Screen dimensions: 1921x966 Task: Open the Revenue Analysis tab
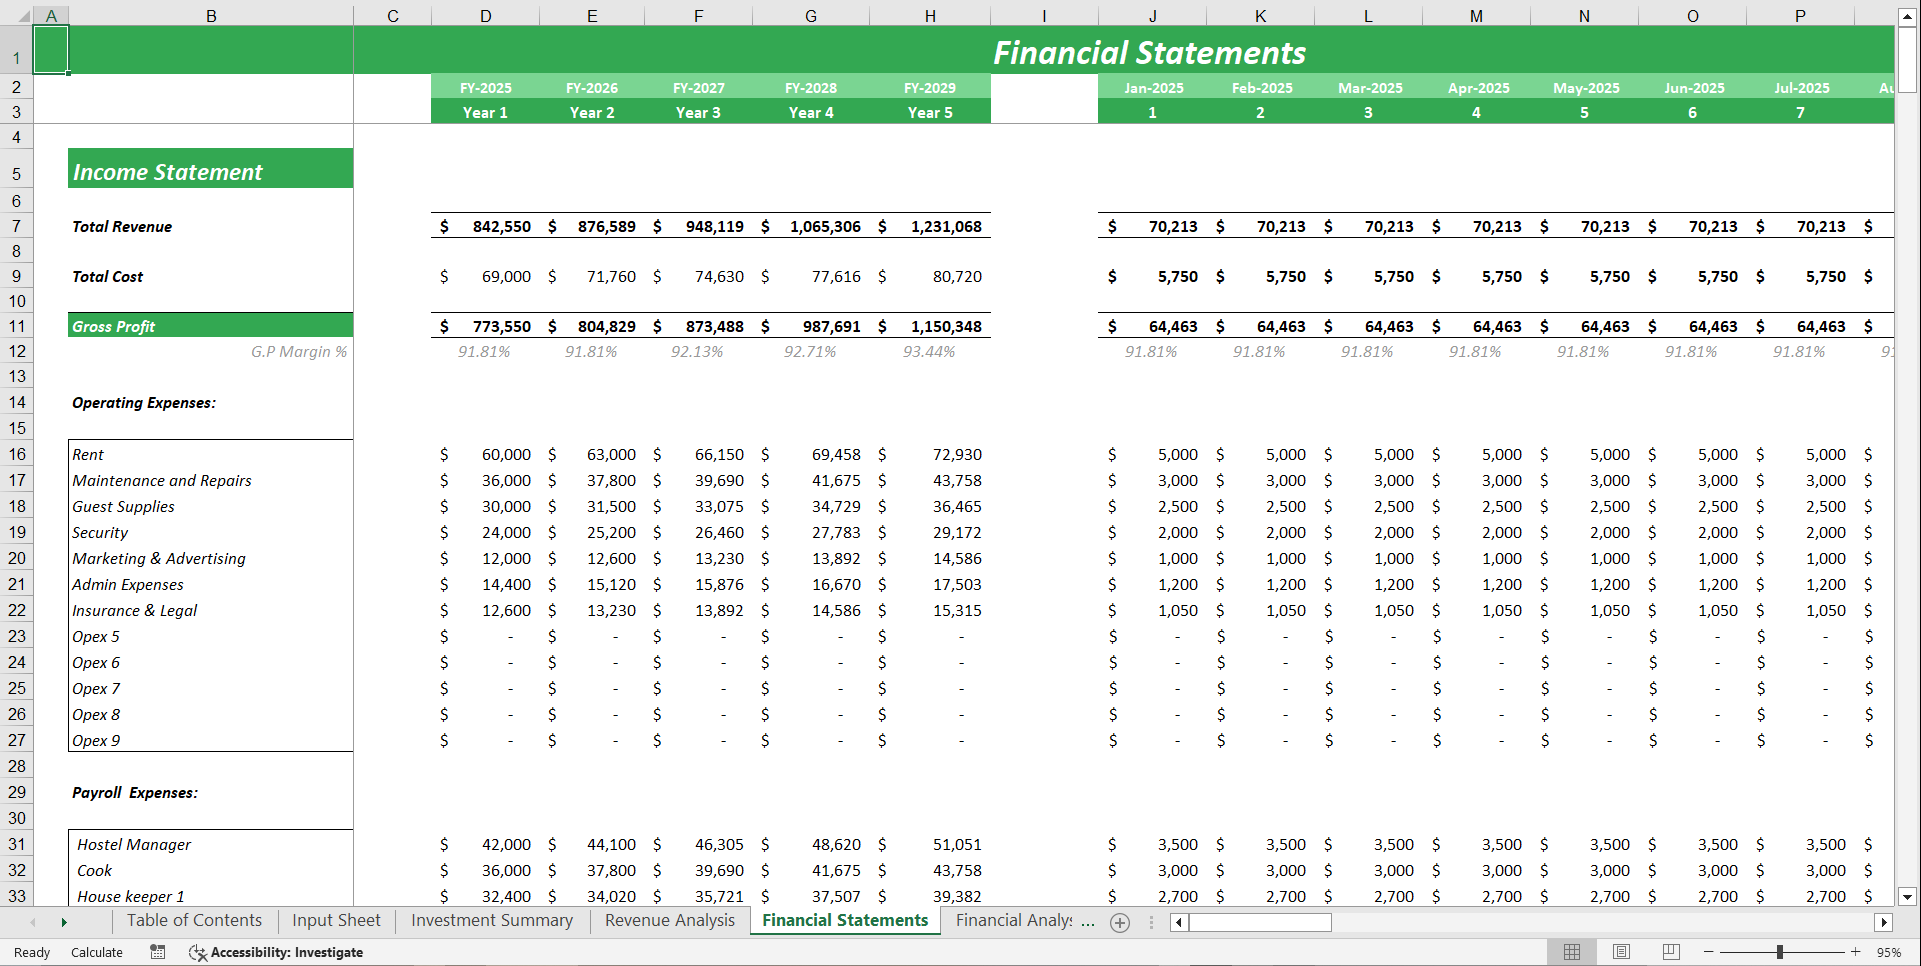pyautogui.click(x=669, y=920)
